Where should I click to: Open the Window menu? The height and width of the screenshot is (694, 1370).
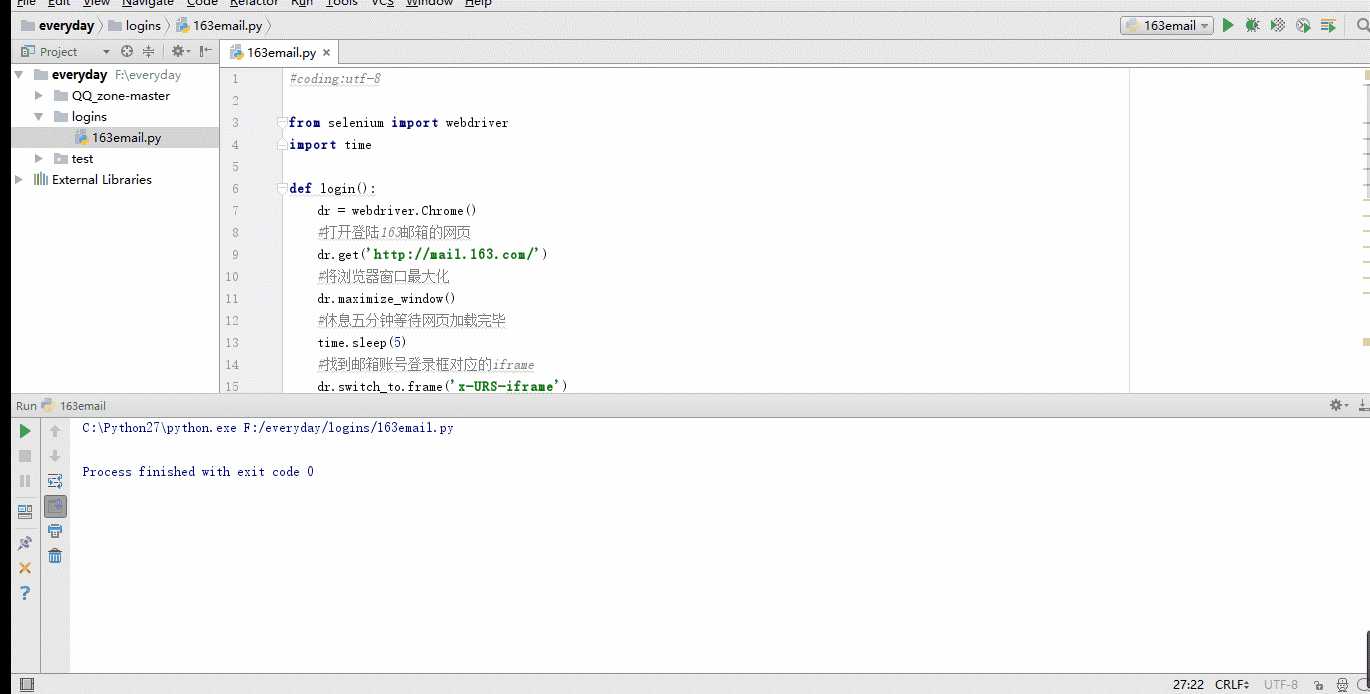429,3
